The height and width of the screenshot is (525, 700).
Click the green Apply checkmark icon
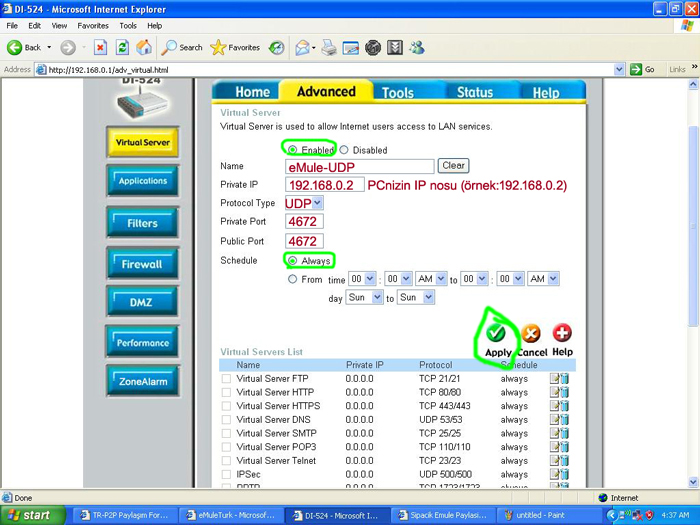coord(496,333)
